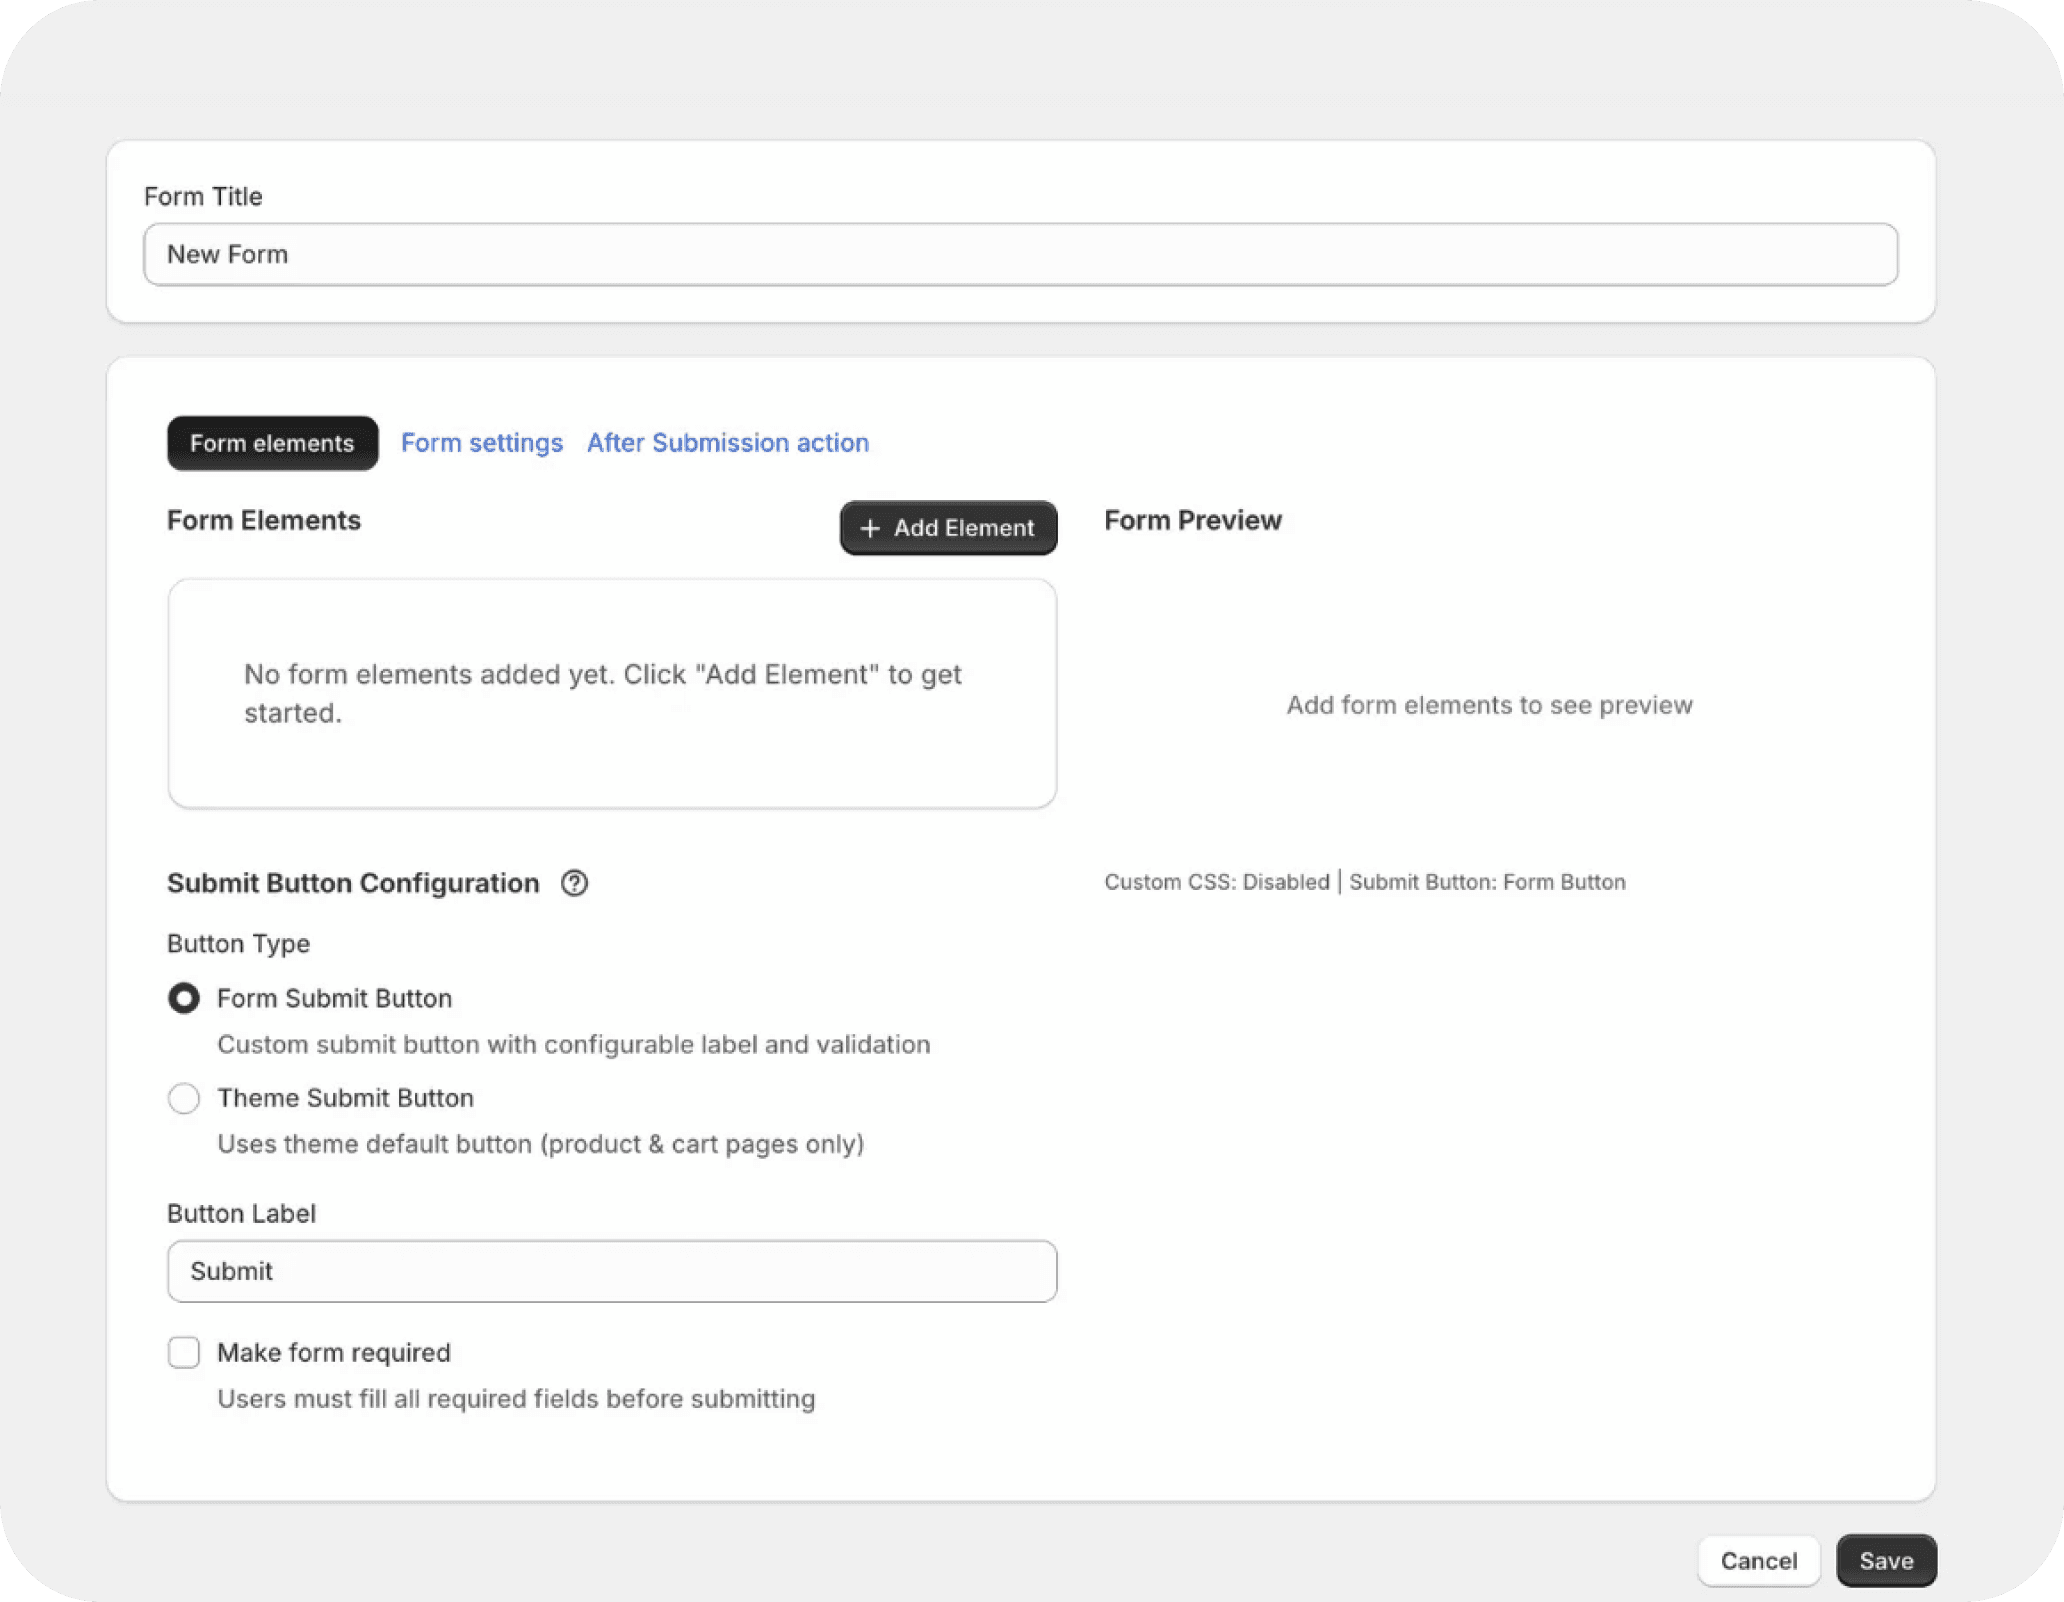Open the After Submission action tab
Viewport: 2064px width, 1602px height.
tap(727, 443)
